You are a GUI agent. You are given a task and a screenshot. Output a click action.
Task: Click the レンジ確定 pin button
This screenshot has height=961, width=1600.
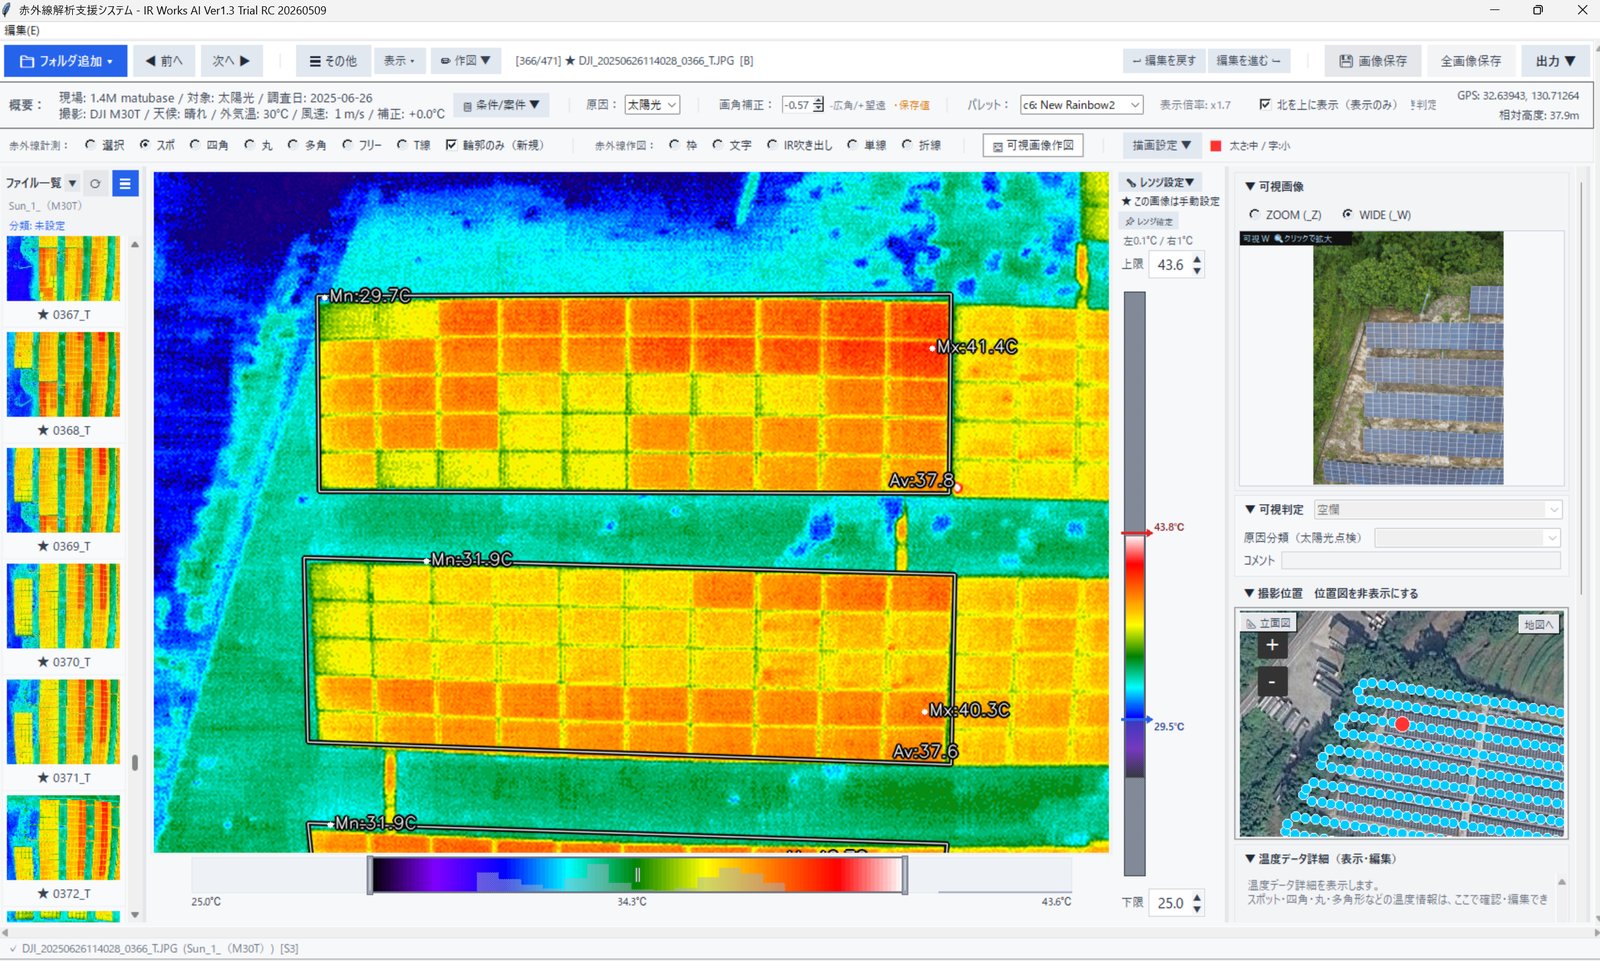pyautogui.click(x=1150, y=221)
